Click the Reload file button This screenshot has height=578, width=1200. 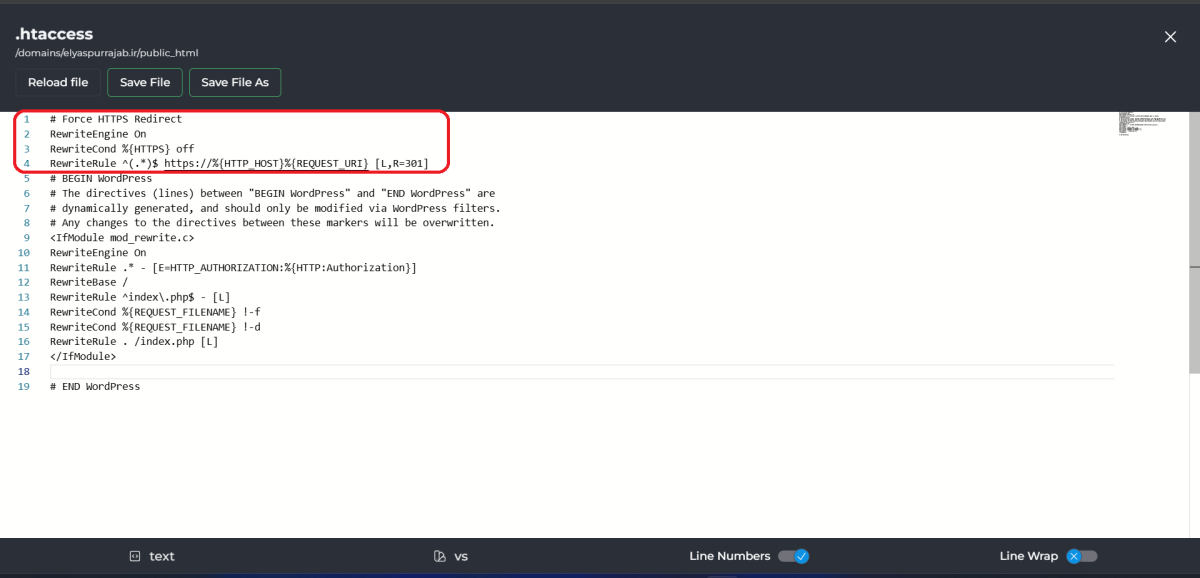(x=58, y=82)
